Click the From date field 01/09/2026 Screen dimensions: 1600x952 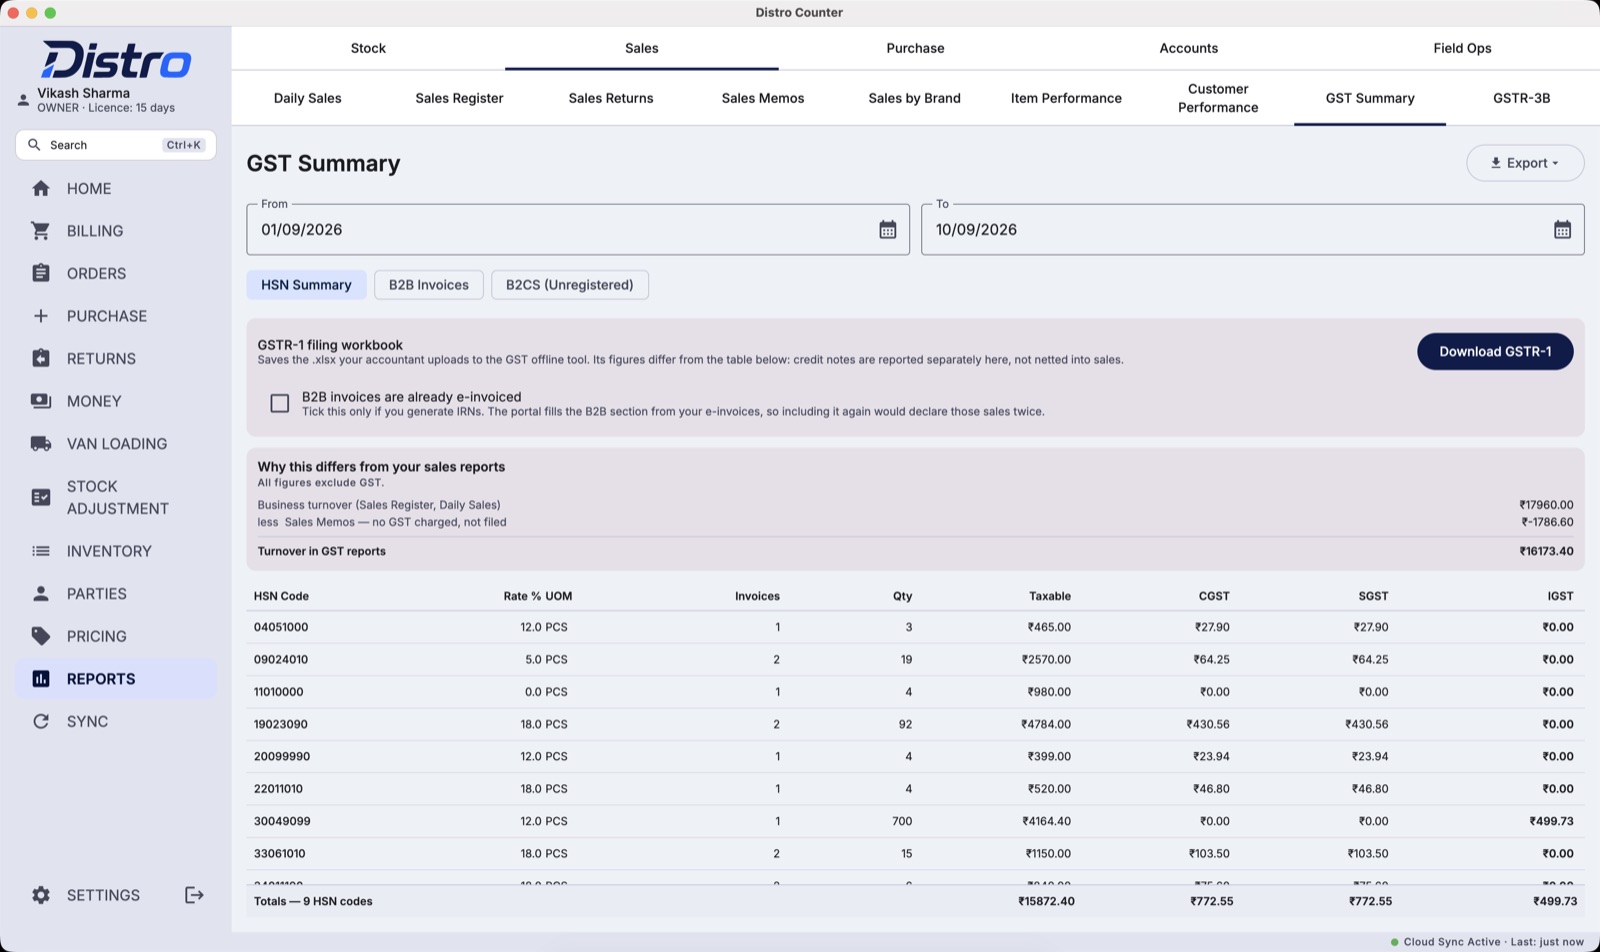(x=578, y=230)
